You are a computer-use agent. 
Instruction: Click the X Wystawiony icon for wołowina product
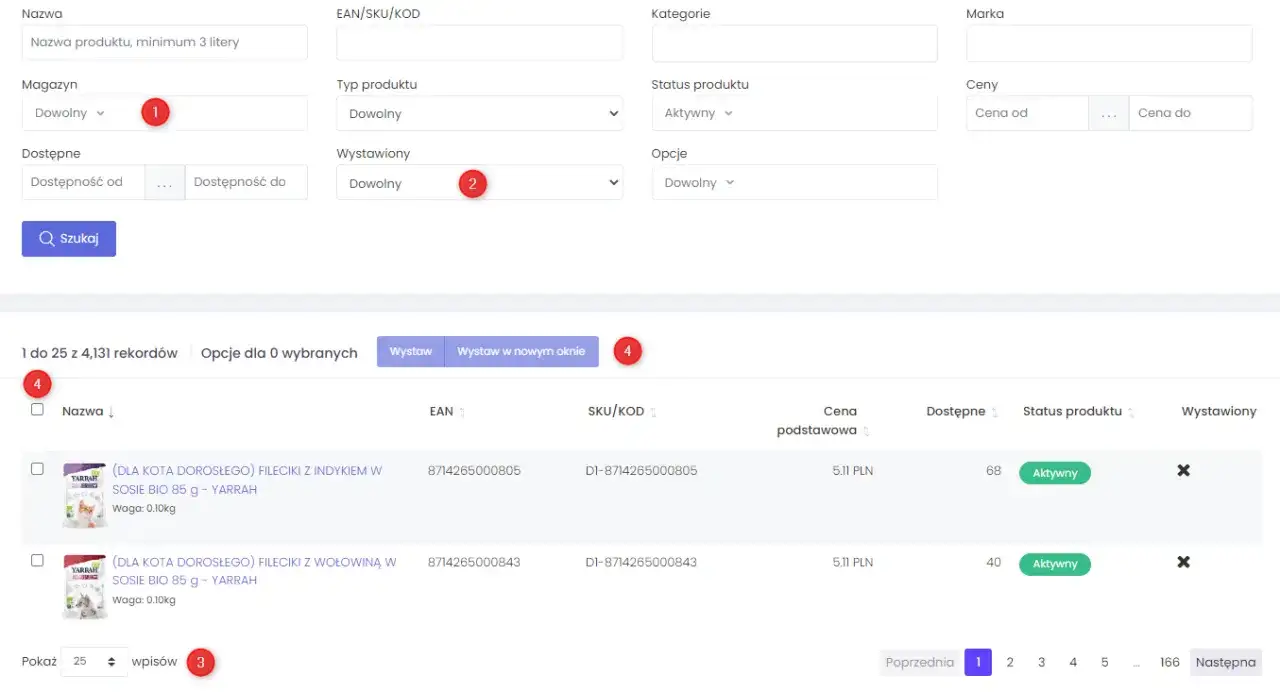click(x=1183, y=562)
